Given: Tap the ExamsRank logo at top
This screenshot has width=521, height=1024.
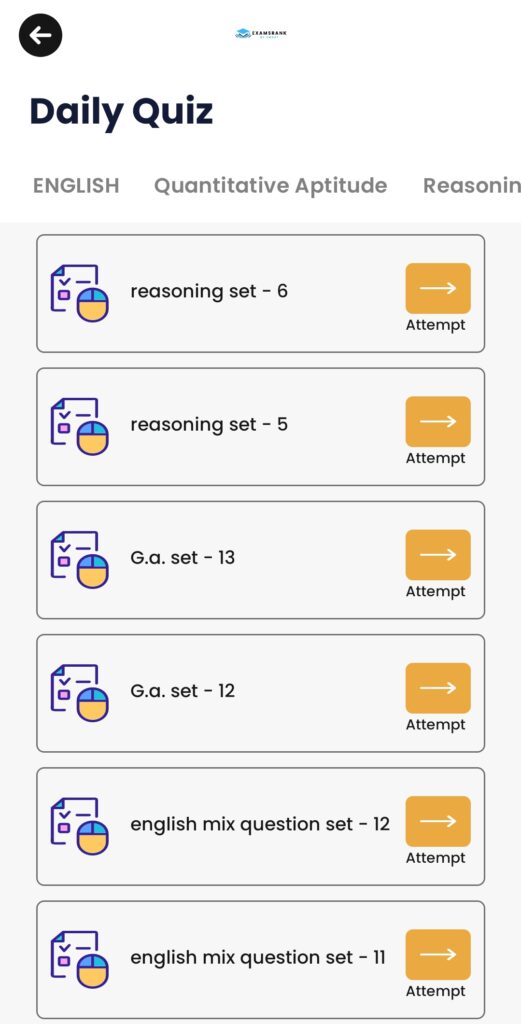Looking at the screenshot, I should click(x=260, y=34).
